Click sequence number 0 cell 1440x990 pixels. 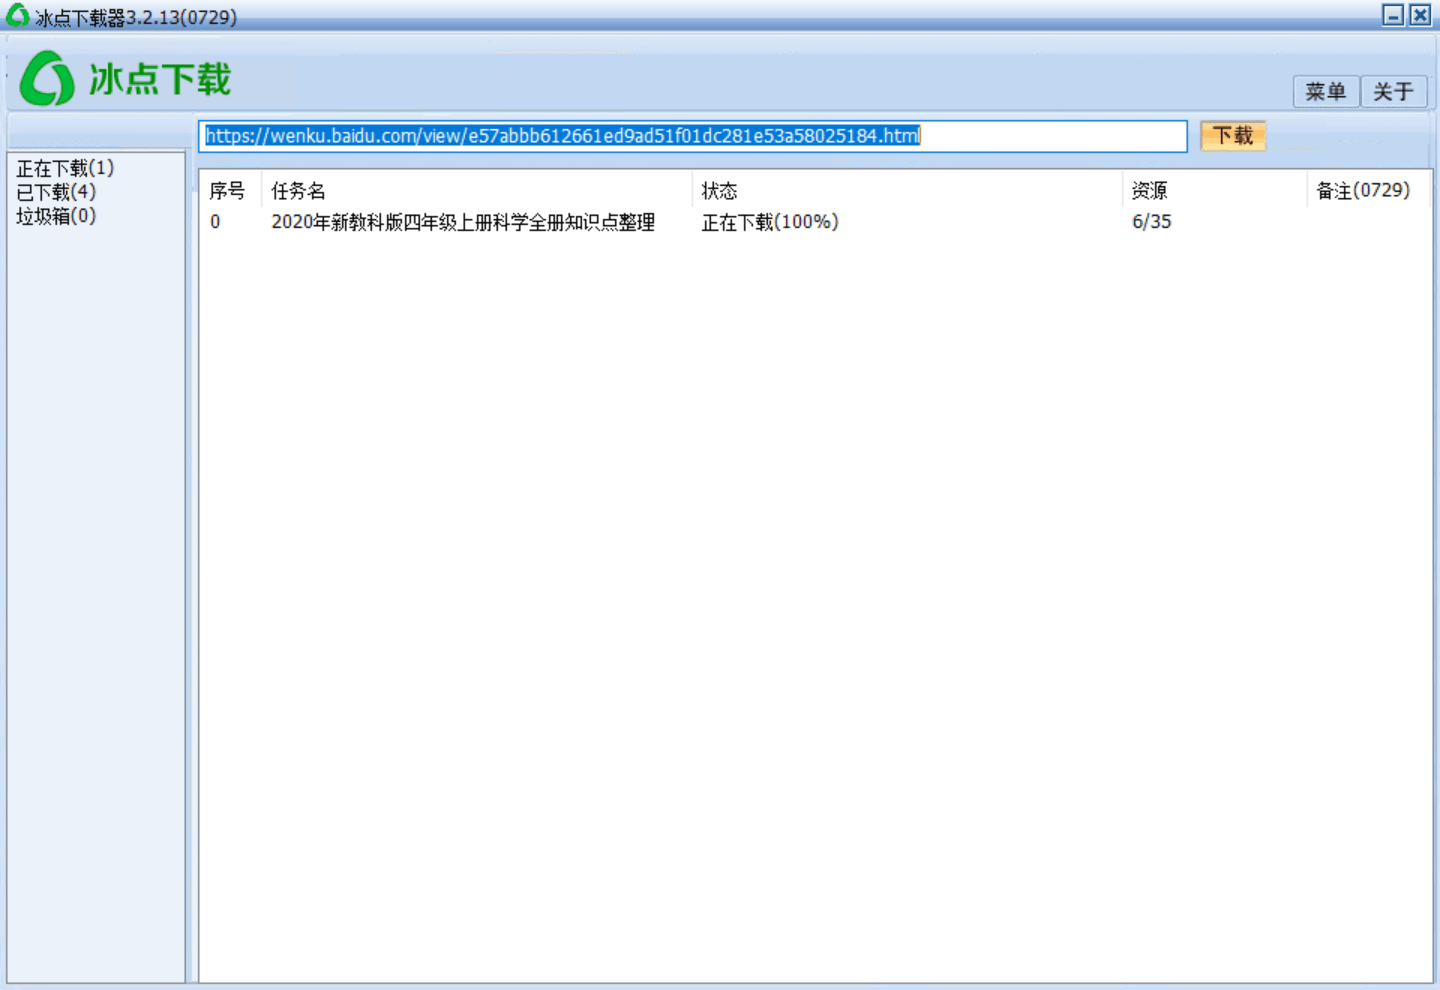click(x=215, y=222)
